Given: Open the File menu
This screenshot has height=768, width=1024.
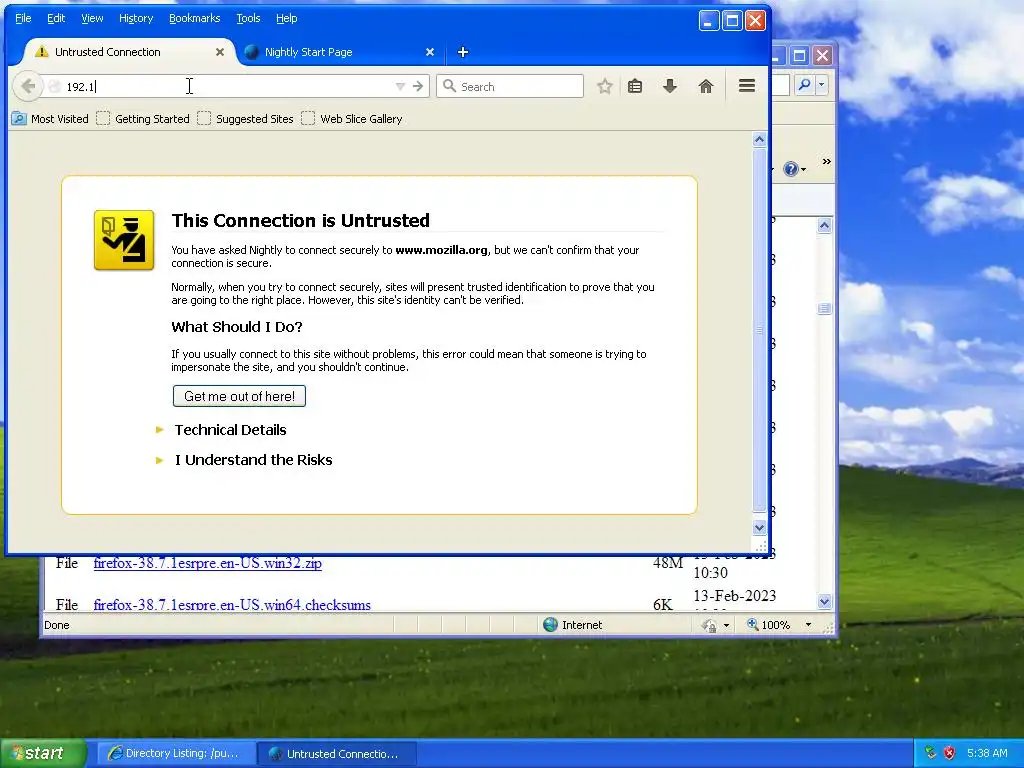Looking at the screenshot, I should [23, 18].
